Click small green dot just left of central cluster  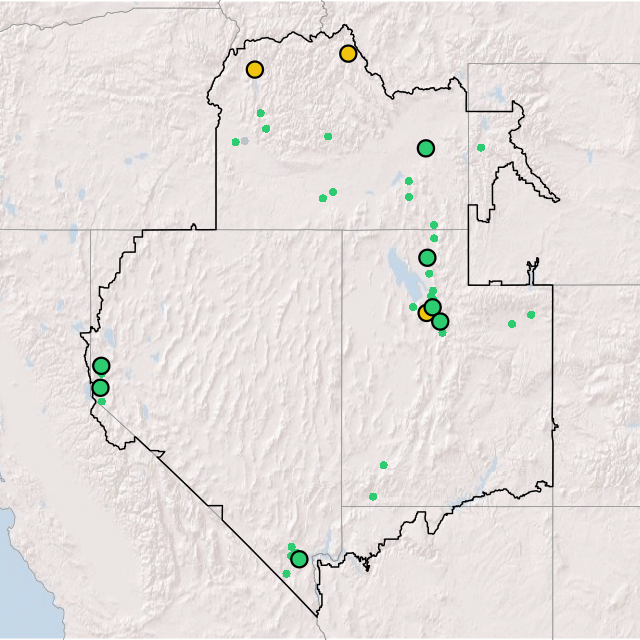point(413,307)
